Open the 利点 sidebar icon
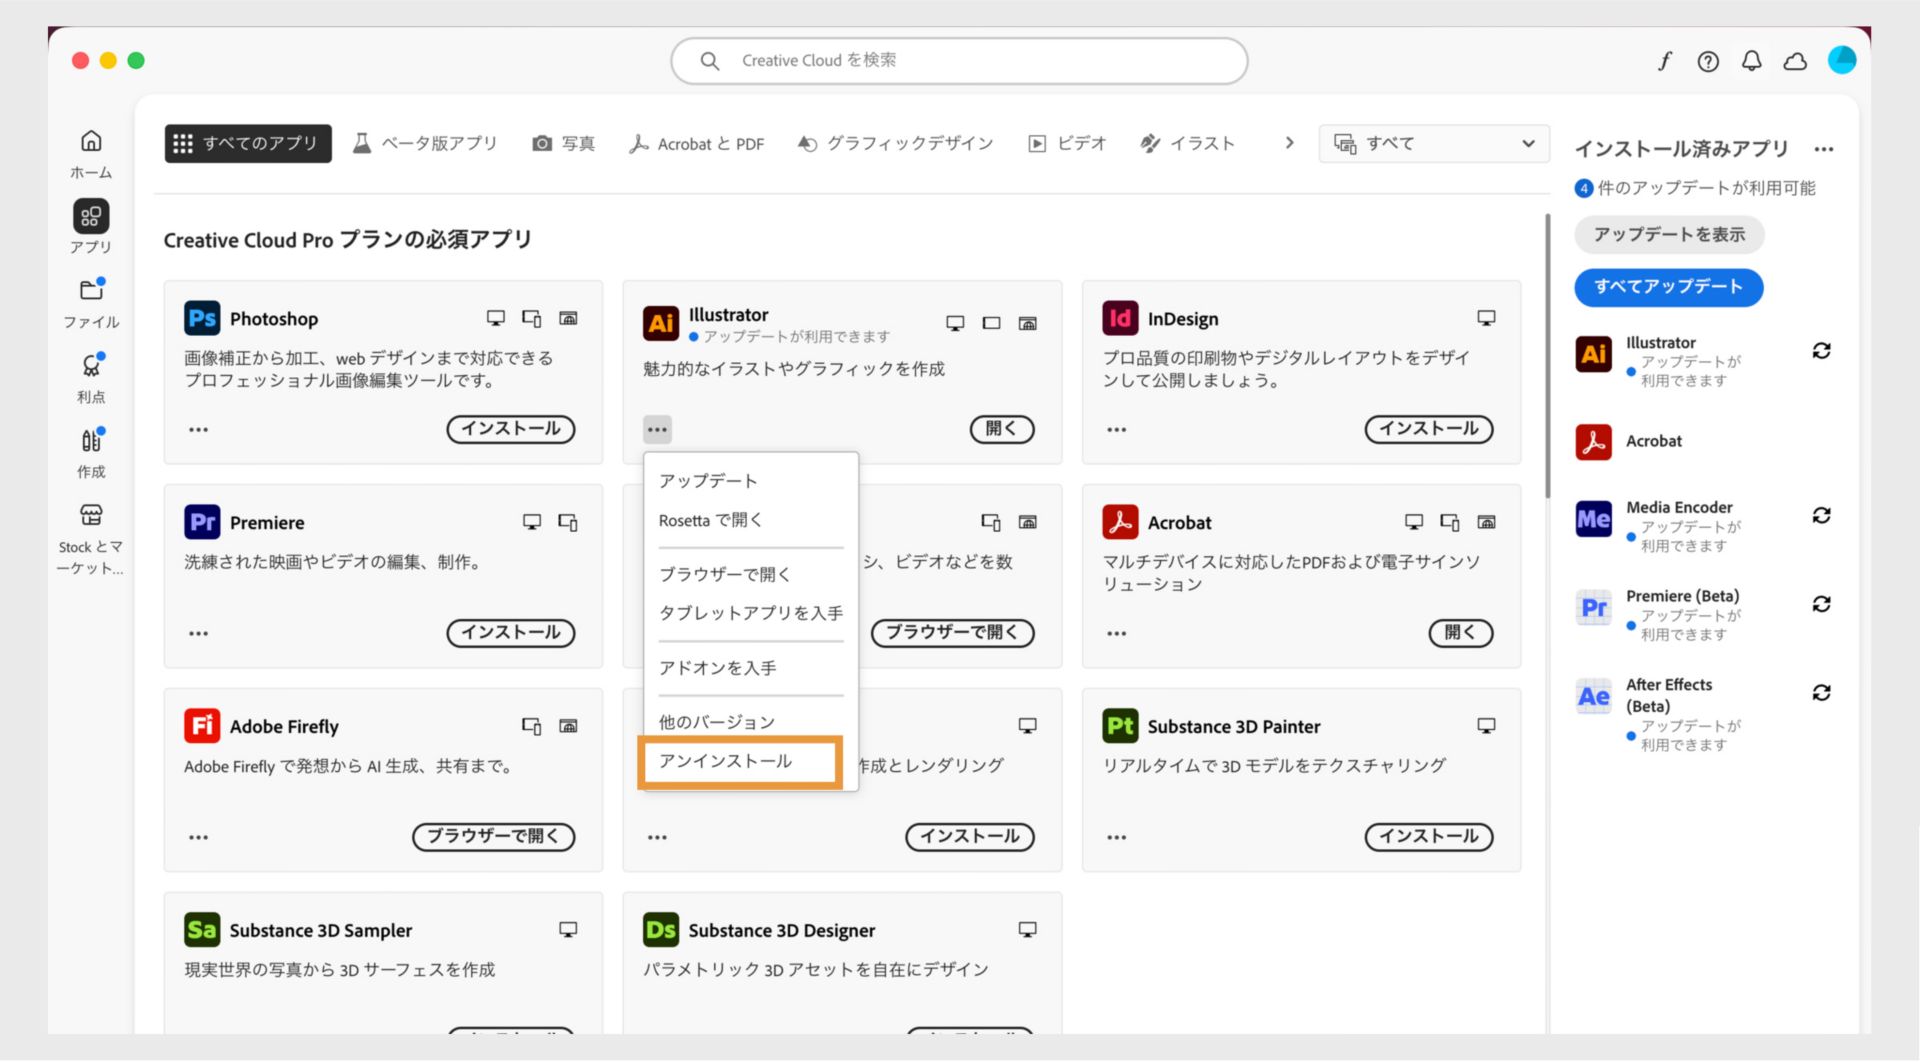 [91, 365]
